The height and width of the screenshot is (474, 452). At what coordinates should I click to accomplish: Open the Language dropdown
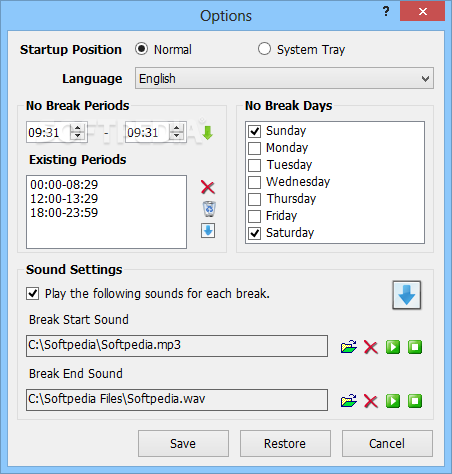tap(284, 78)
